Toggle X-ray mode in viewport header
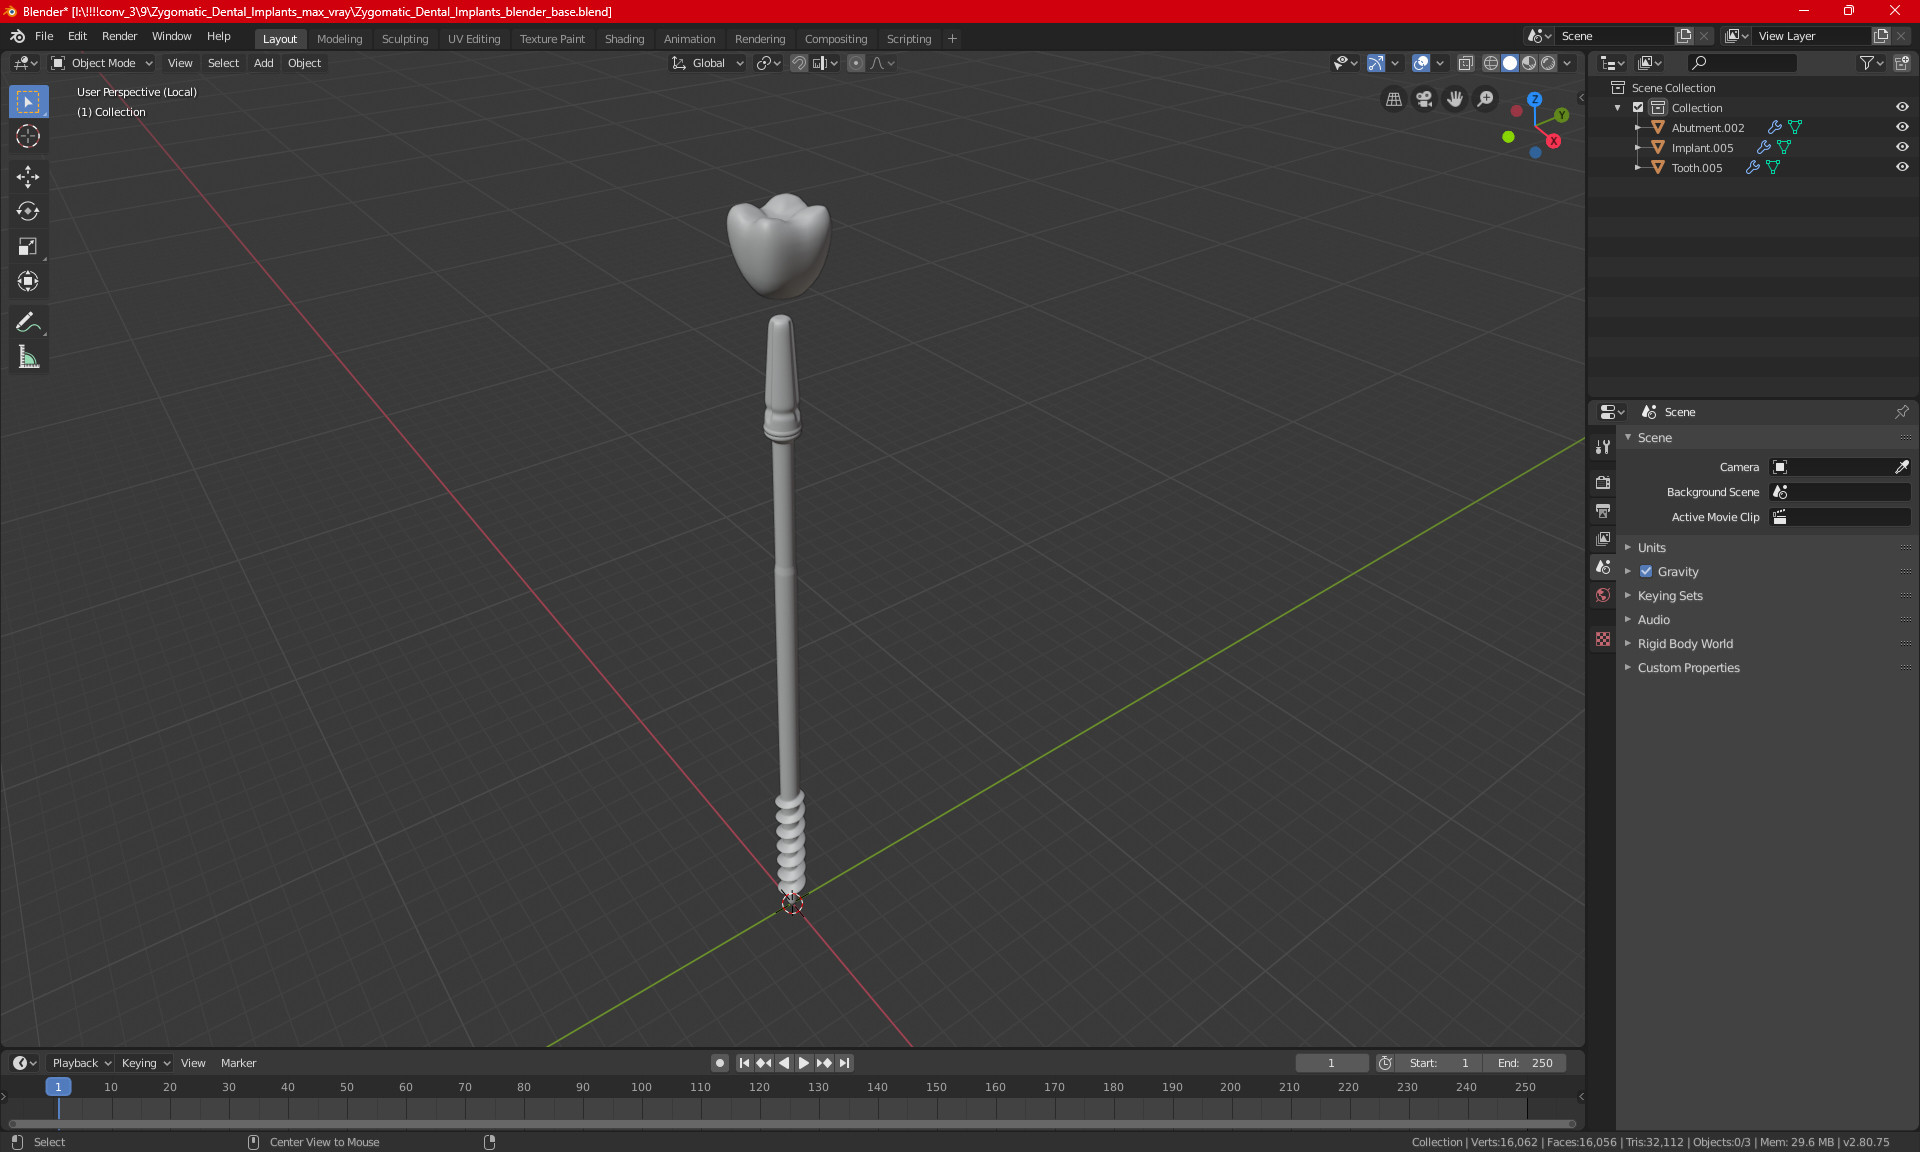This screenshot has width=1920, height=1152. point(1465,63)
